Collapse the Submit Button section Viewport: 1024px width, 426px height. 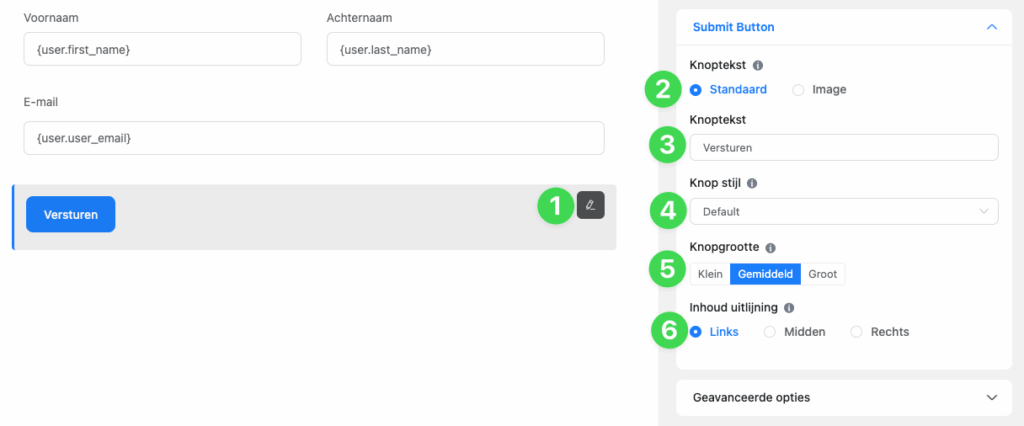coord(991,27)
